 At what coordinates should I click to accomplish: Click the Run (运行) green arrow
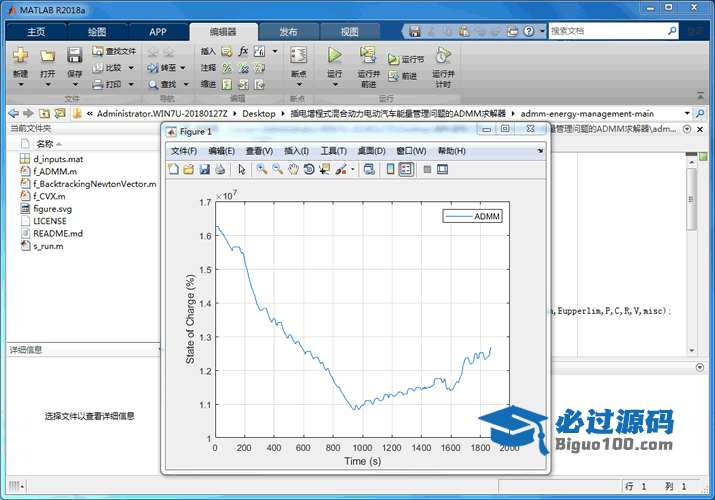tap(335, 55)
